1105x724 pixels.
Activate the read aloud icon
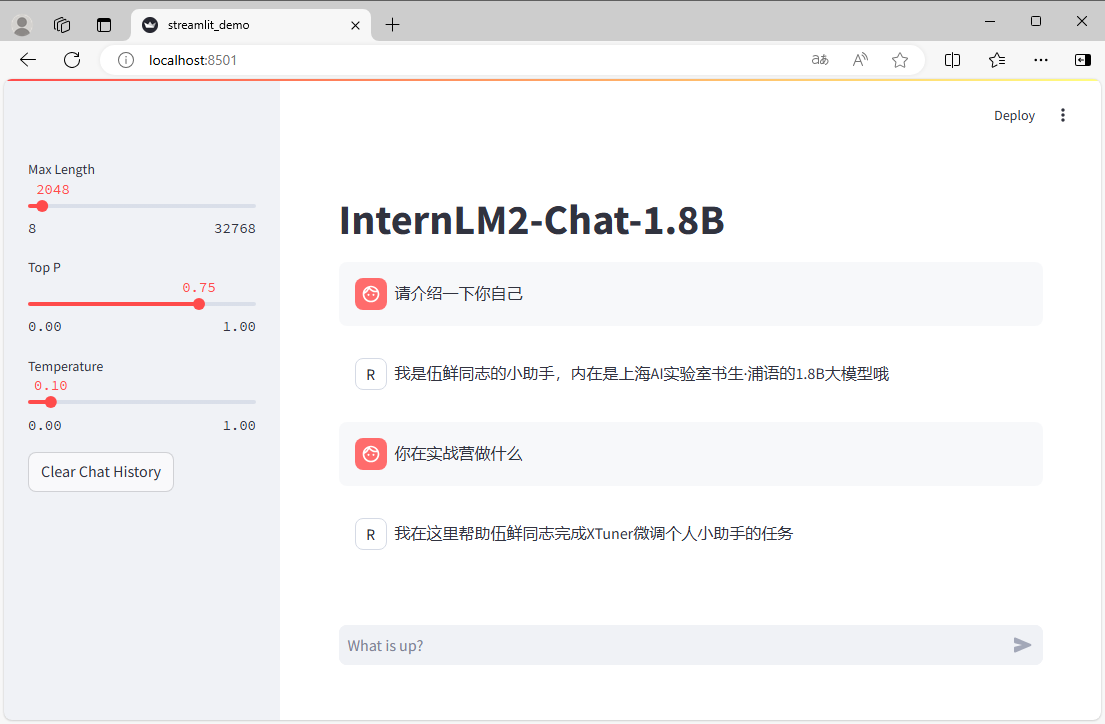tap(860, 60)
